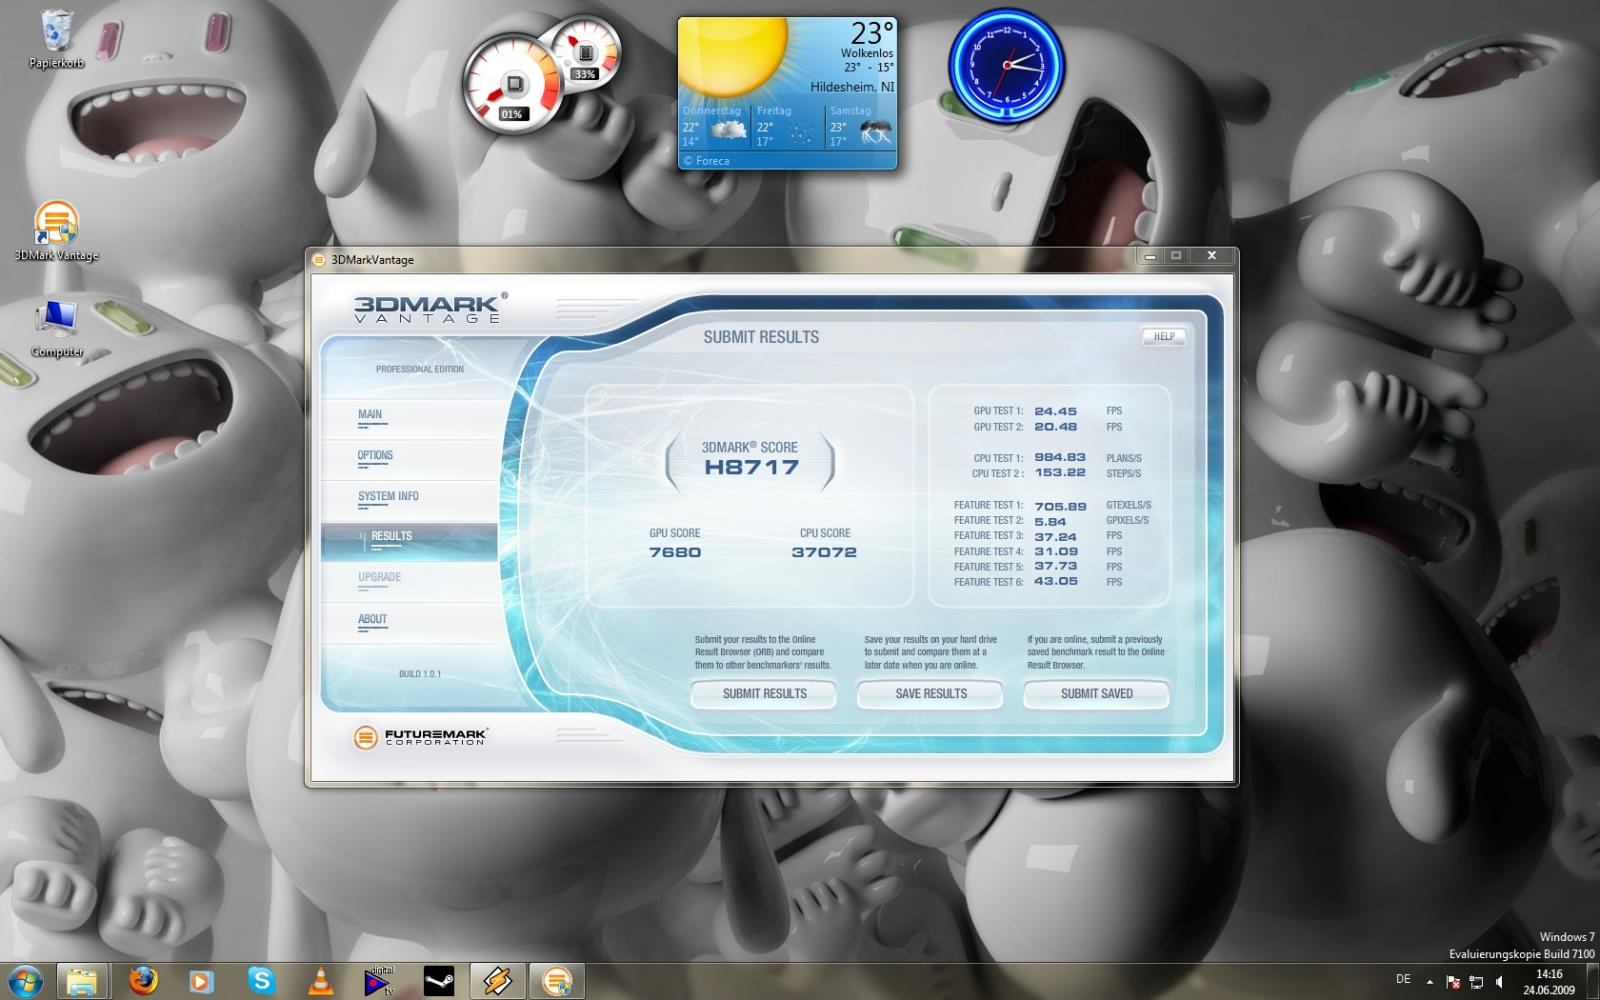The image size is (1600, 1000).
Task: Open the taskbar clock and date
Action: click(1548, 982)
